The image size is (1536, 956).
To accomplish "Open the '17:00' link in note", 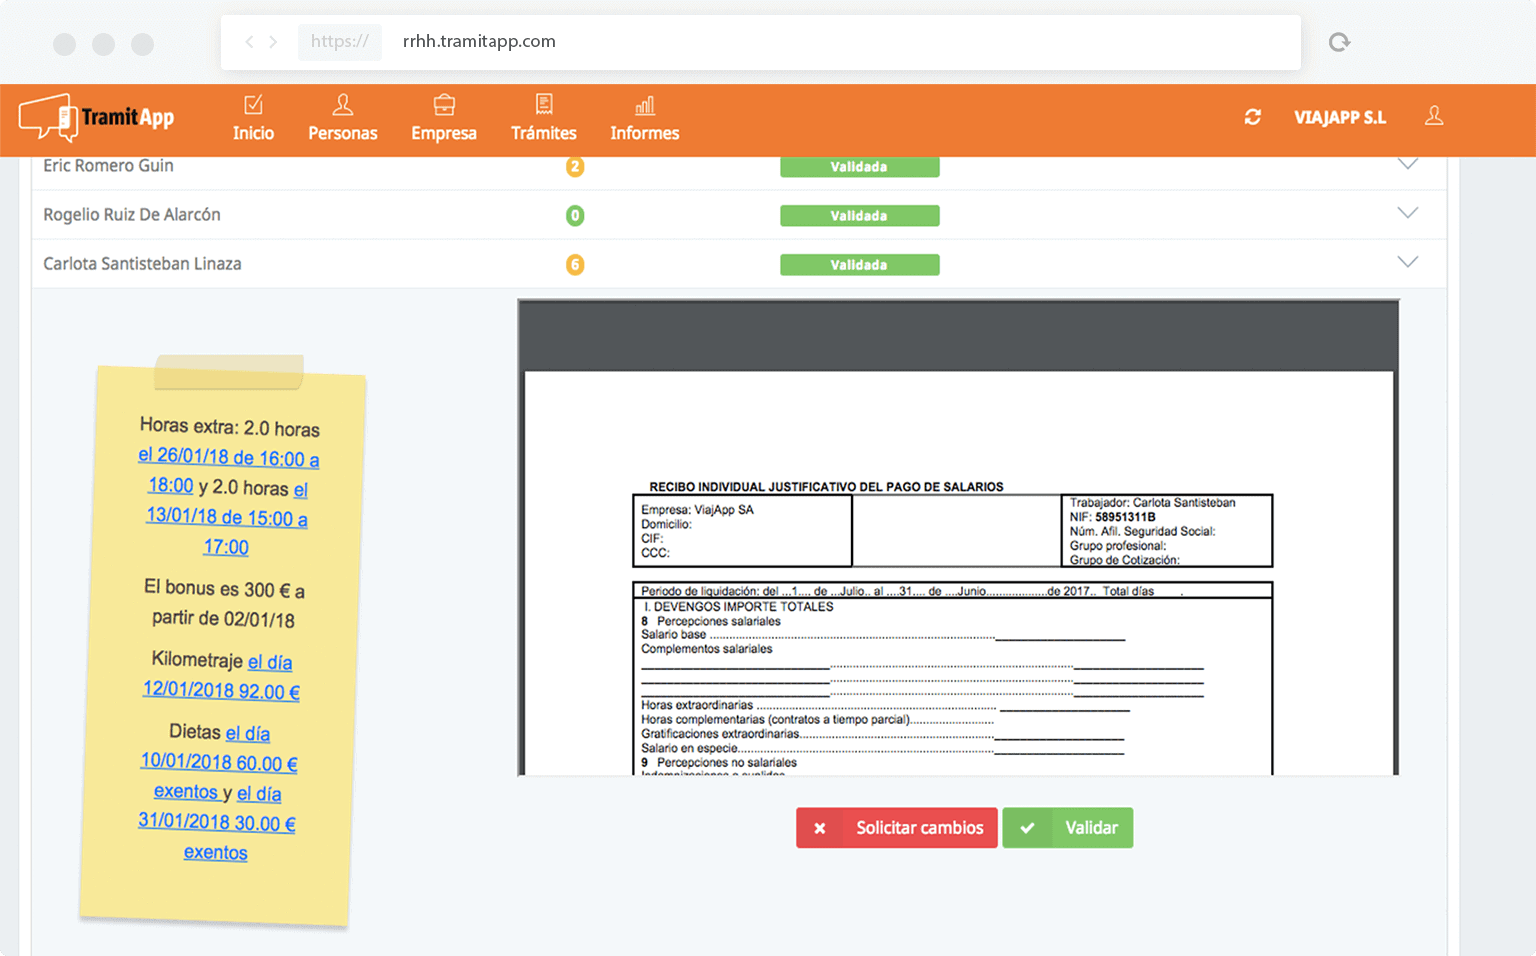I will 226,547.
